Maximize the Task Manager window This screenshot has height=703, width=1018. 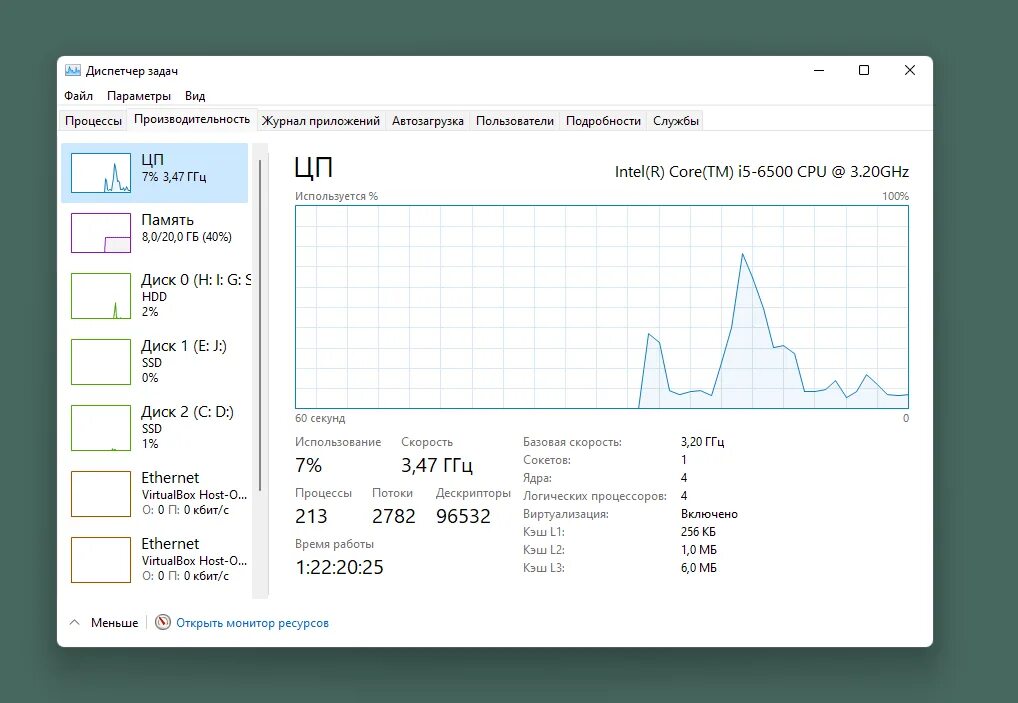click(864, 70)
